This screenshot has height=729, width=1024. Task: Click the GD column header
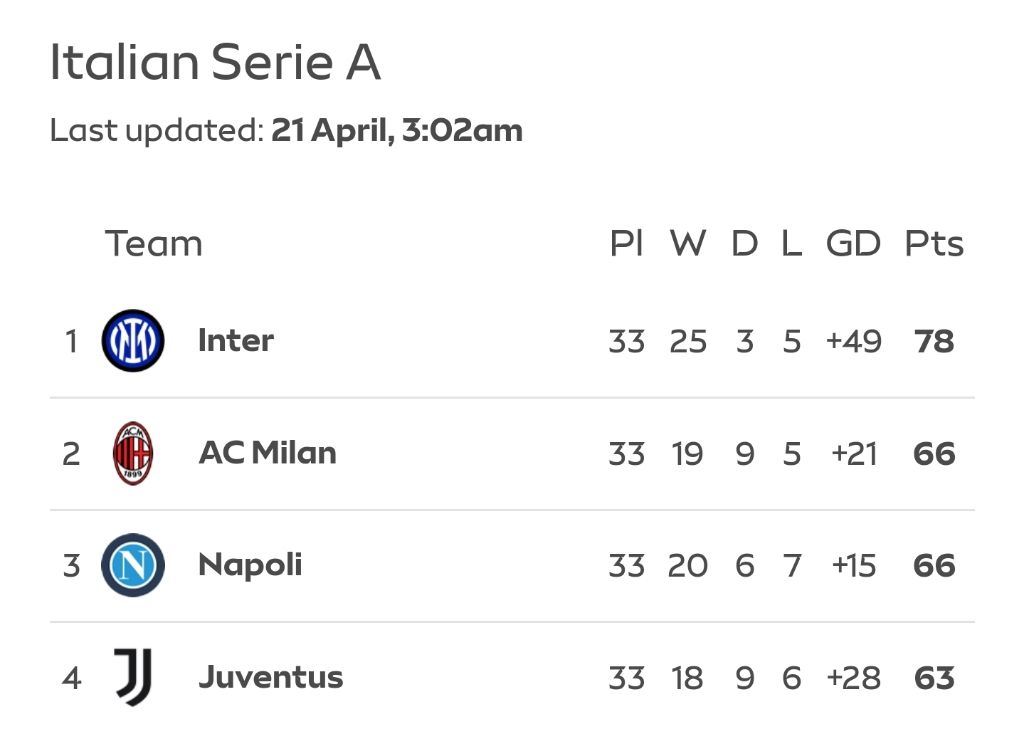point(853,244)
